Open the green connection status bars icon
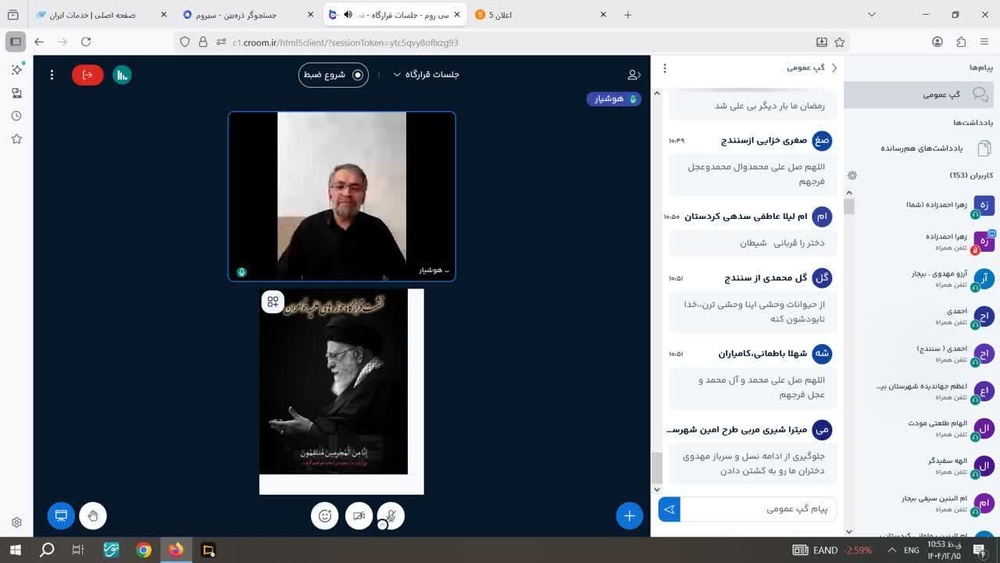The width and height of the screenshot is (1000, 563). pyautogui.click(x=122, y=75)
